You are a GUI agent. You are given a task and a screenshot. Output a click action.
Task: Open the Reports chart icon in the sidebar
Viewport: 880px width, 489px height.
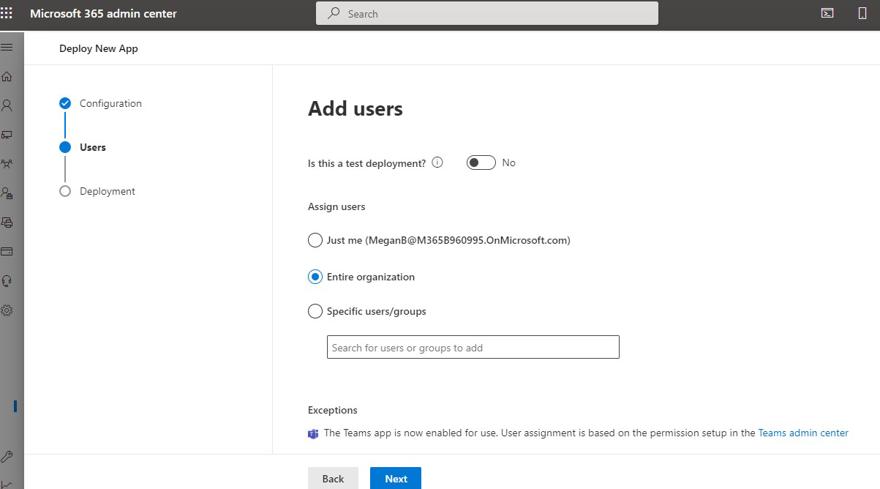[7, 484]
